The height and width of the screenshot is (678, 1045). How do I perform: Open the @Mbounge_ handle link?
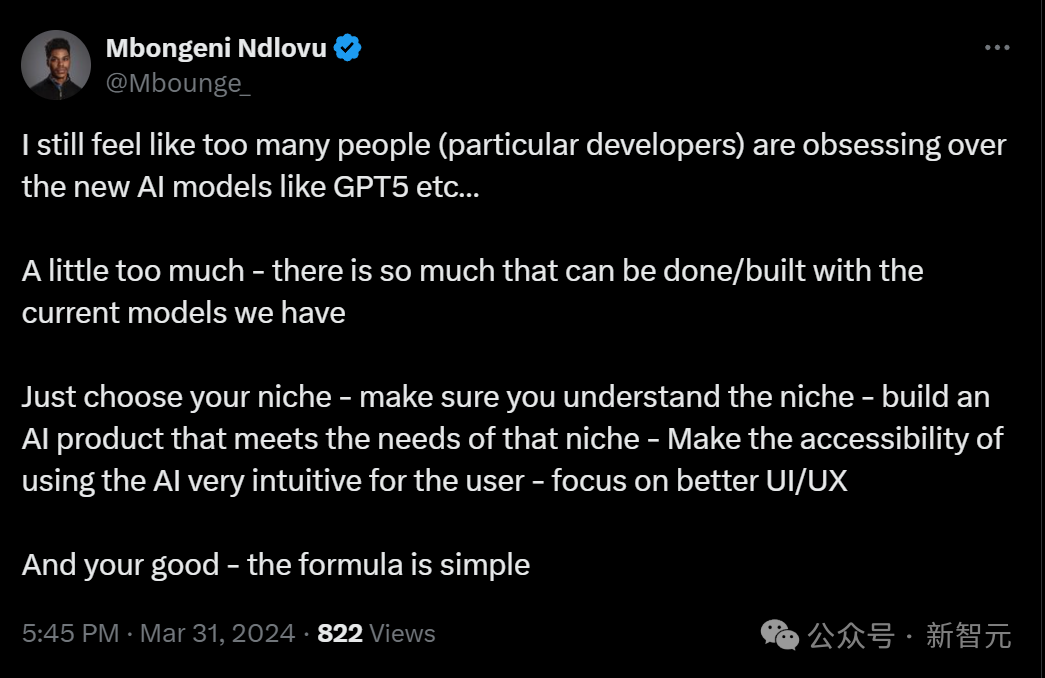point(177,82)
